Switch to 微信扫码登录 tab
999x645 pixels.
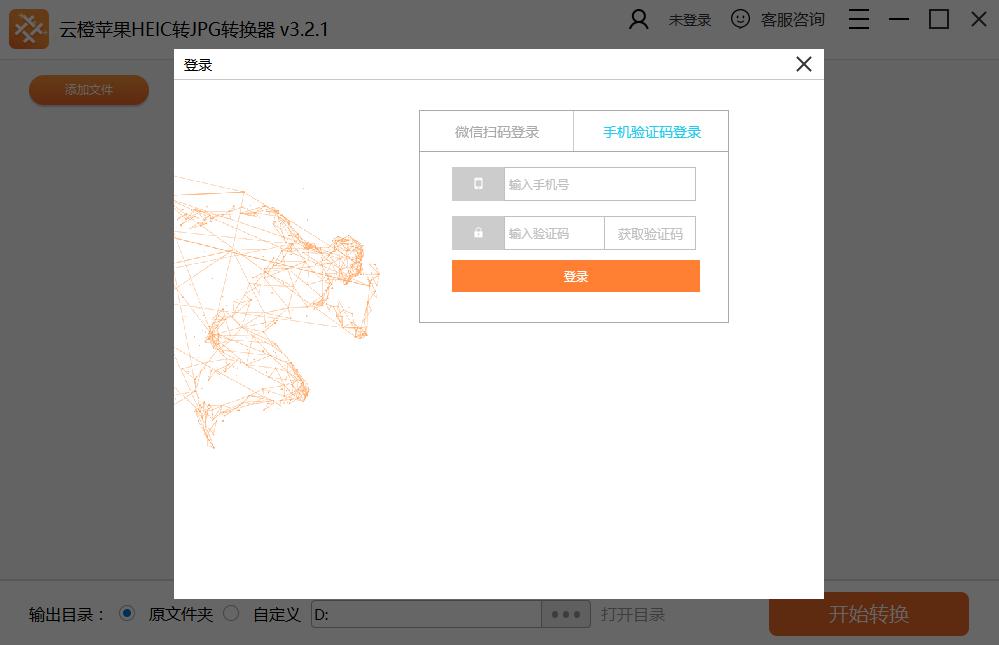click(x=496, y=132)
